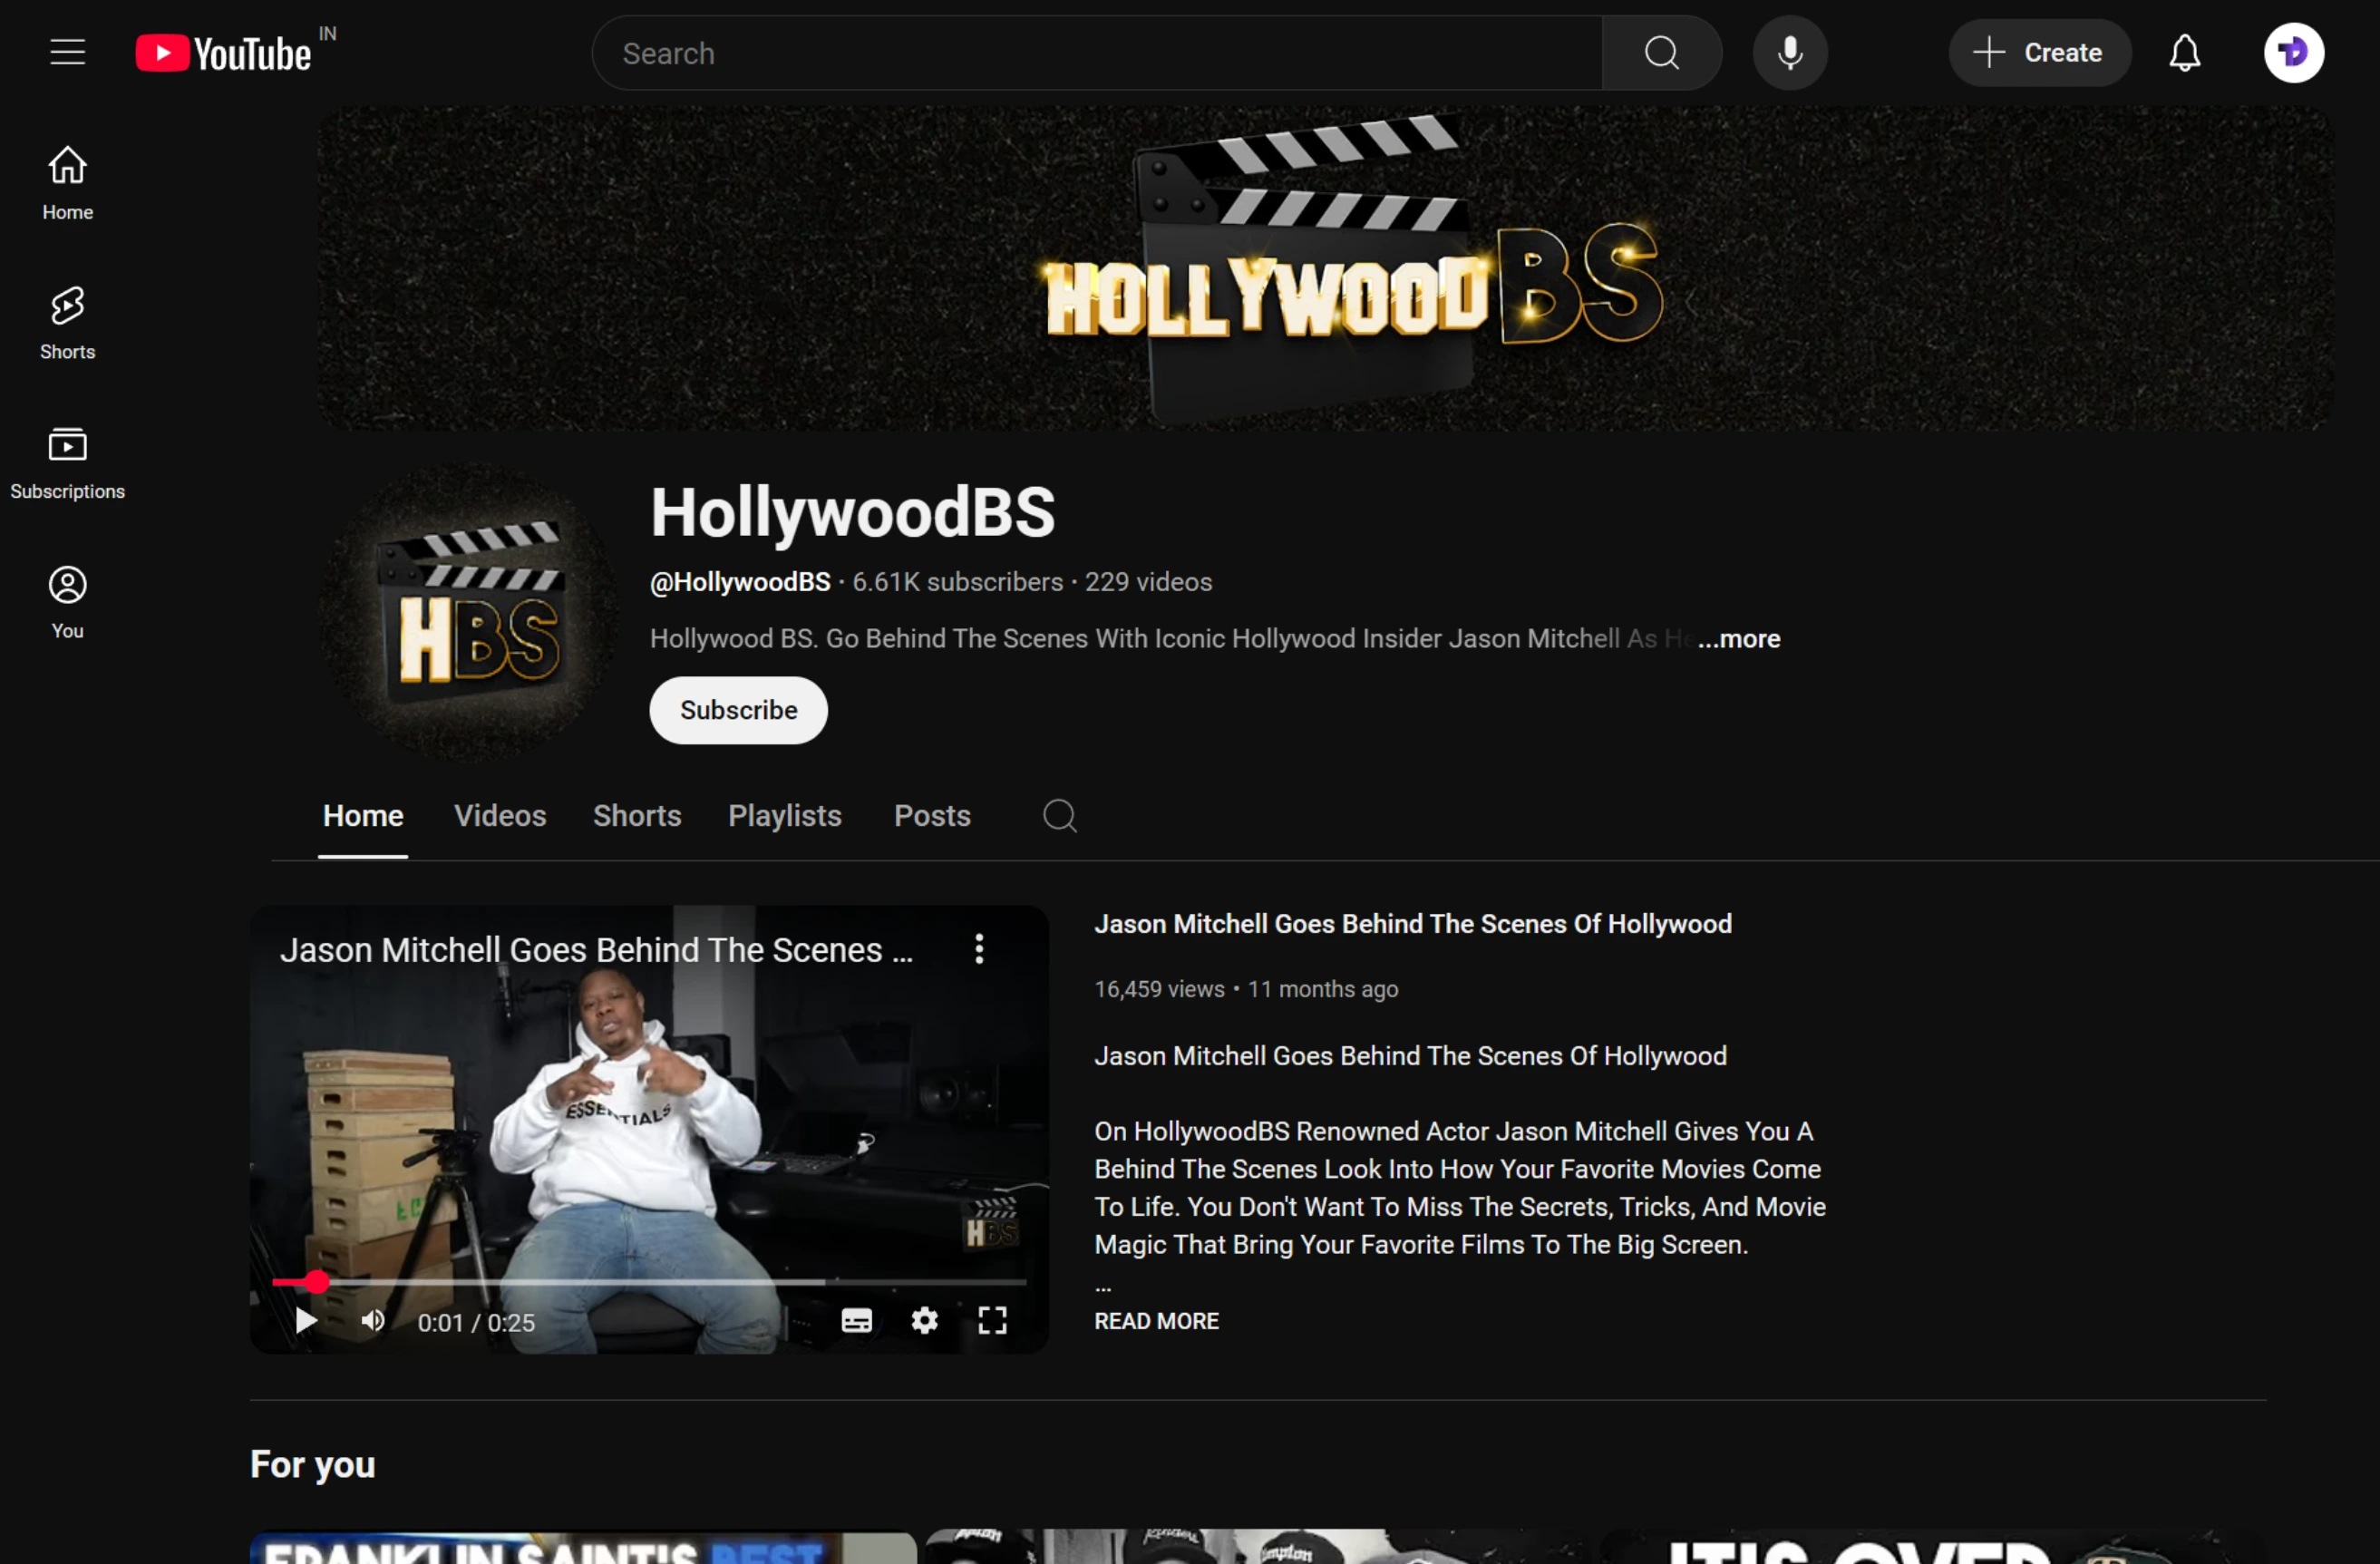Click the 6.61K subscribers text

958,582
